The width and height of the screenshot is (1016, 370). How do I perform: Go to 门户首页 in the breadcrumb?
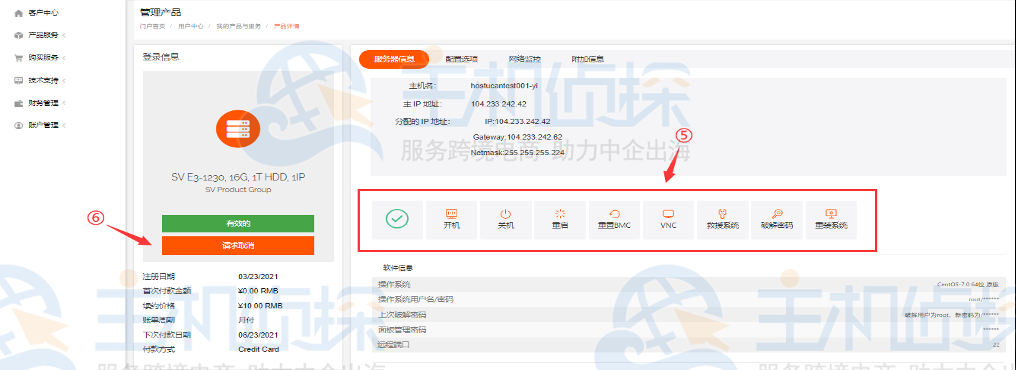pos(152,27)
